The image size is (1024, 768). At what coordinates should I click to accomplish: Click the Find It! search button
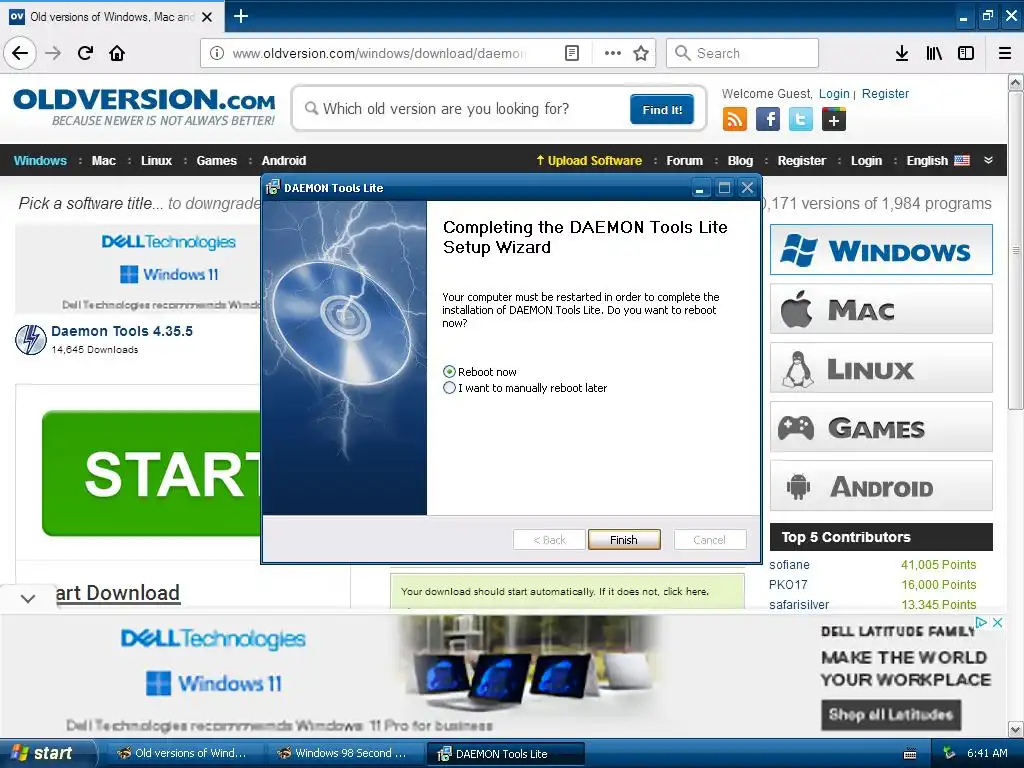pos(662,110)
